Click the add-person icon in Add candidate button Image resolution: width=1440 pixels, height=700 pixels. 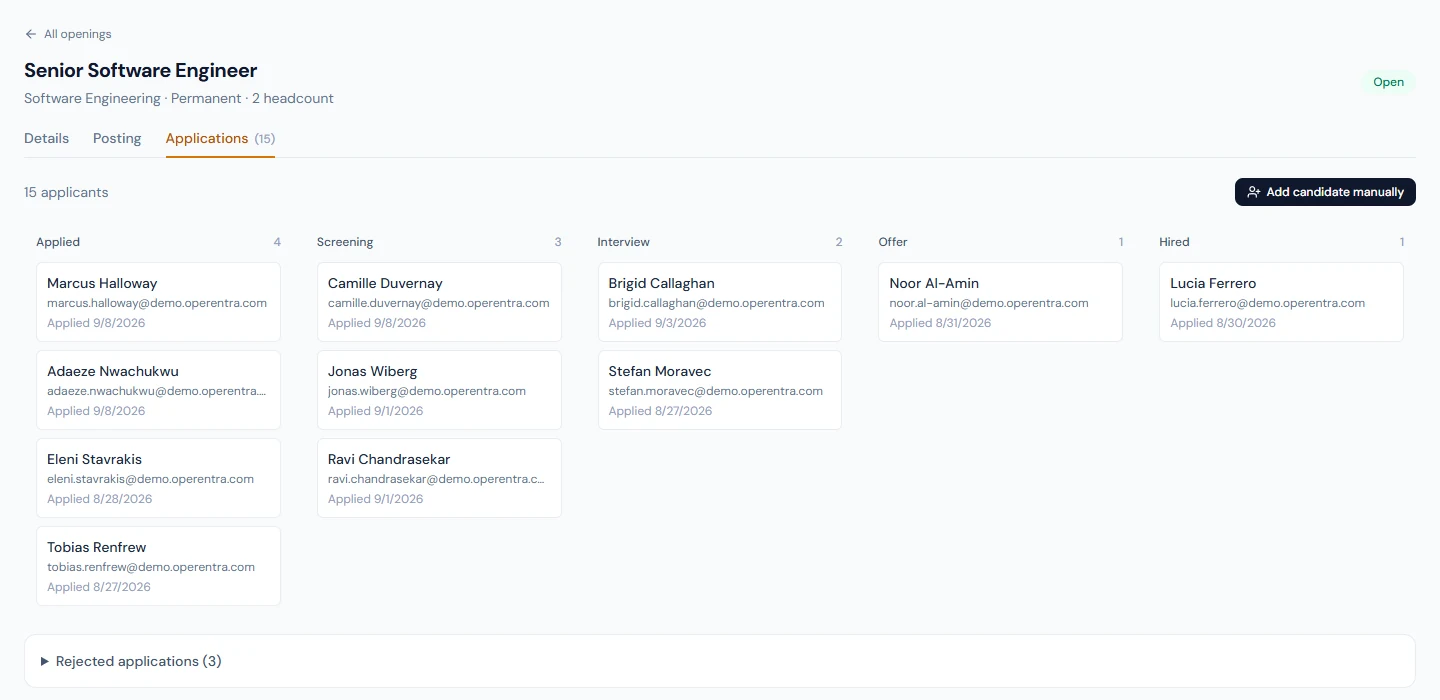(x=1254, y=192)
